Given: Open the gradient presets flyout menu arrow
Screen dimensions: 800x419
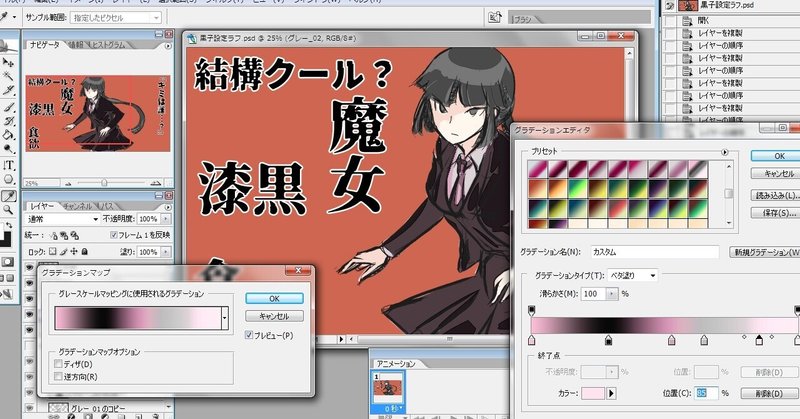Looking at the screenshot, I should pyautogui.click(x=724, y=152).
